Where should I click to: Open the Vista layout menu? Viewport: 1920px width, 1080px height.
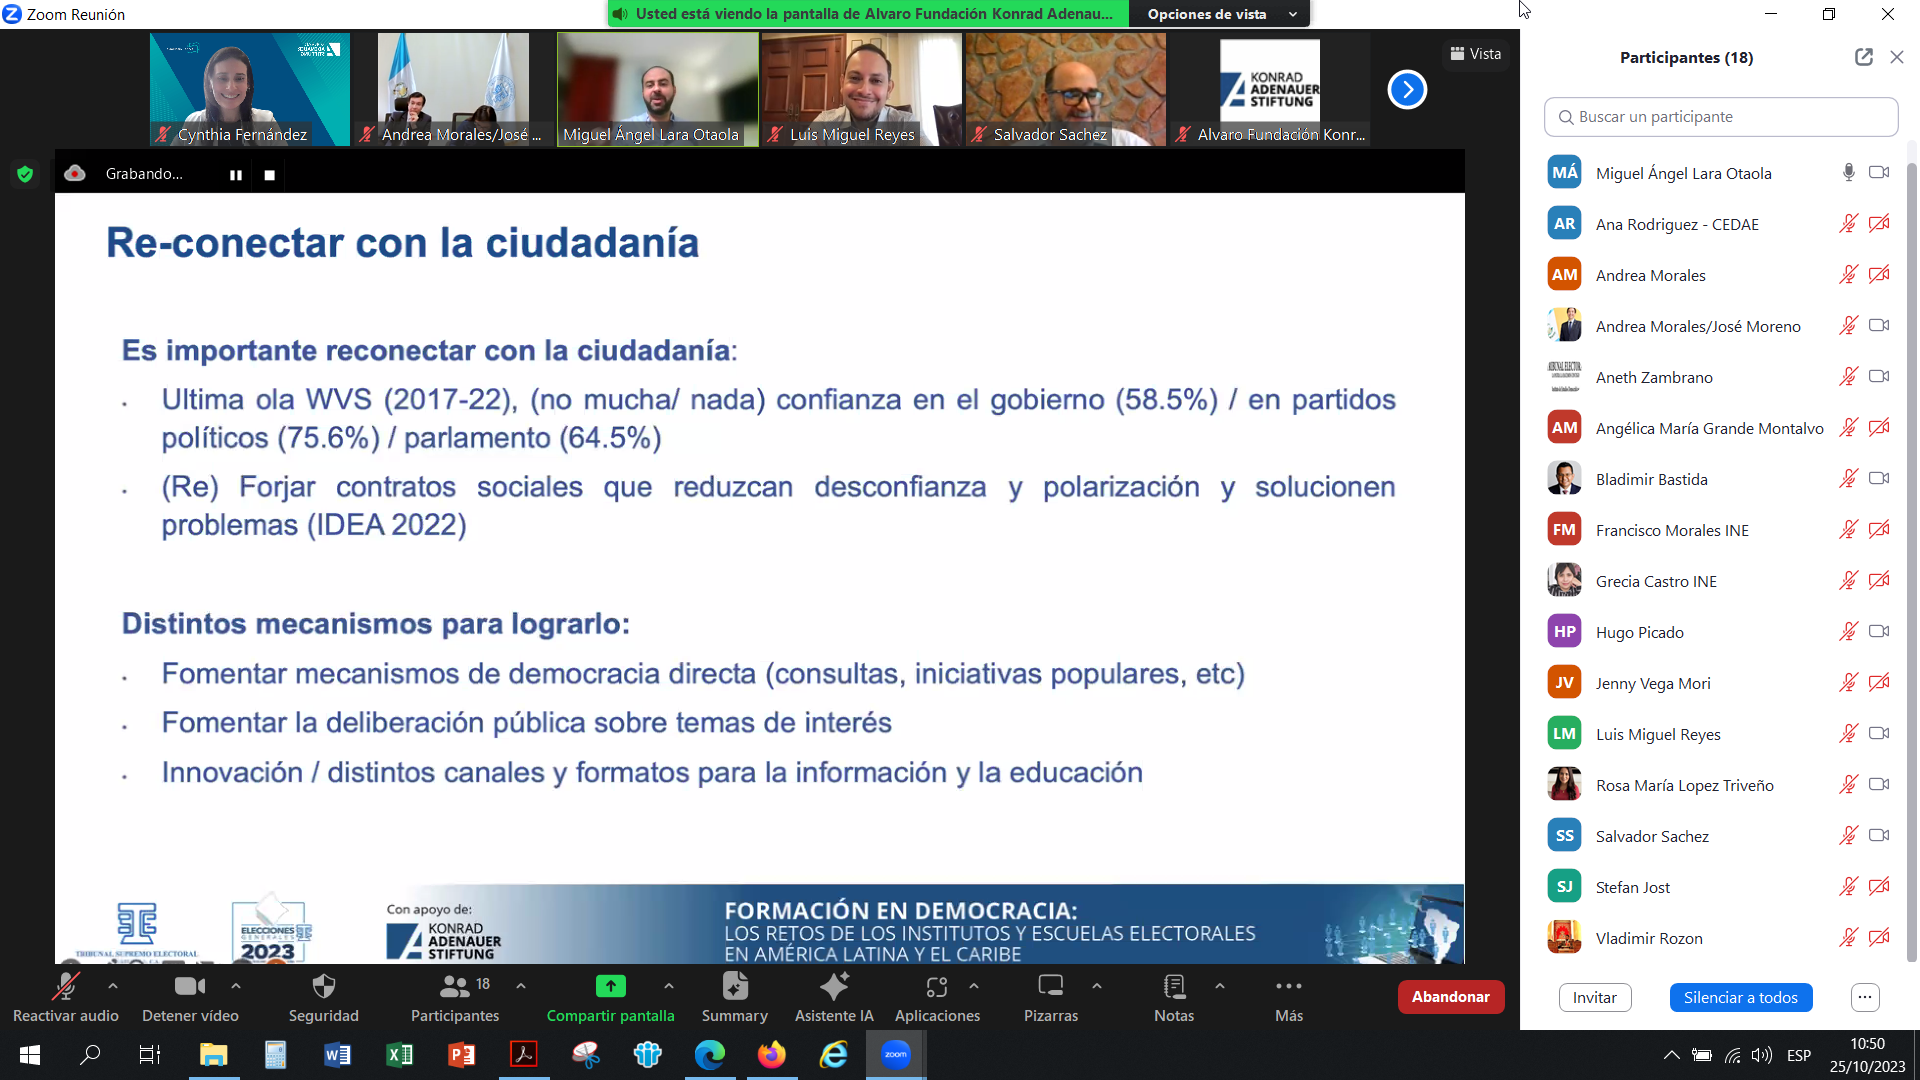(1475, 54)
